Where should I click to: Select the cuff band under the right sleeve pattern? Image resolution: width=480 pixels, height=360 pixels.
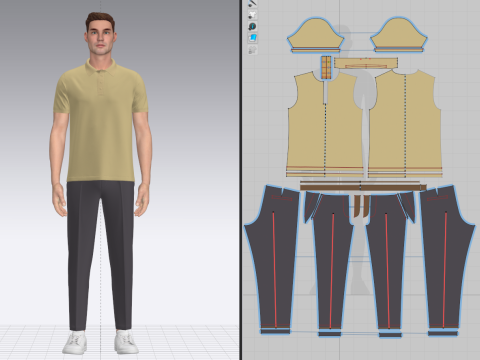[399, 50]
